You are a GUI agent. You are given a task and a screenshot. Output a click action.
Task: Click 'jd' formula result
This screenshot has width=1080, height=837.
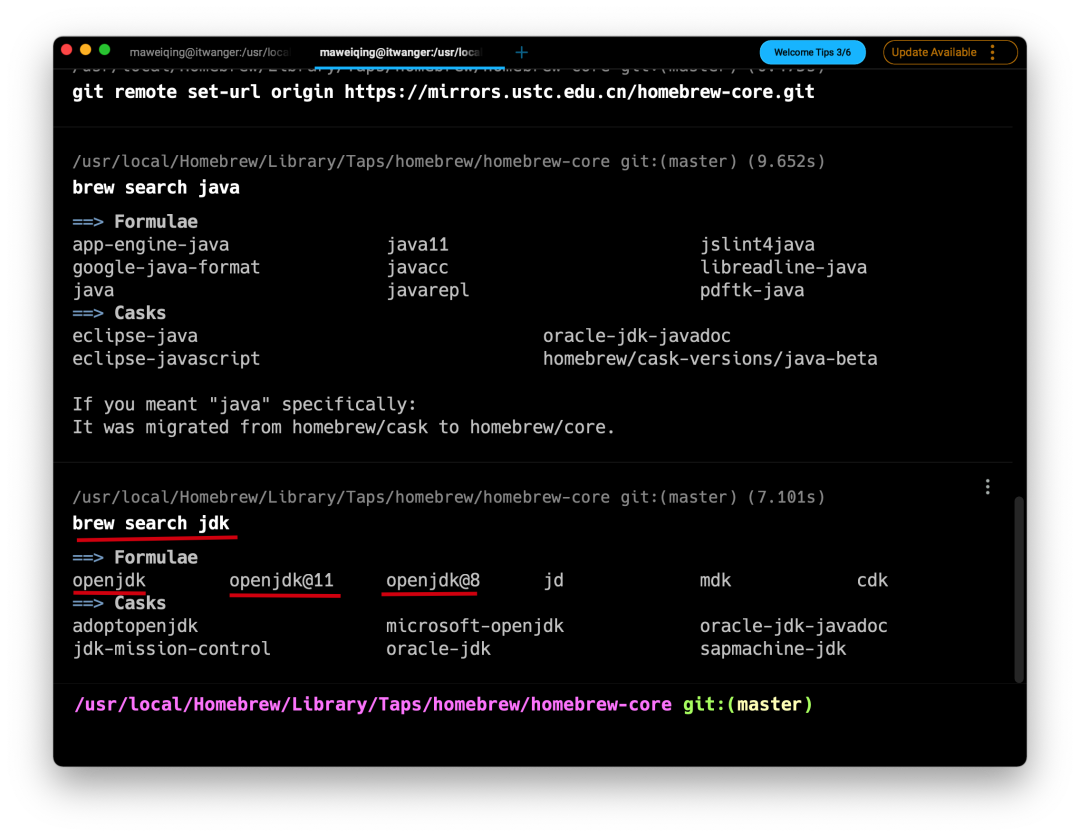point(553,580)
